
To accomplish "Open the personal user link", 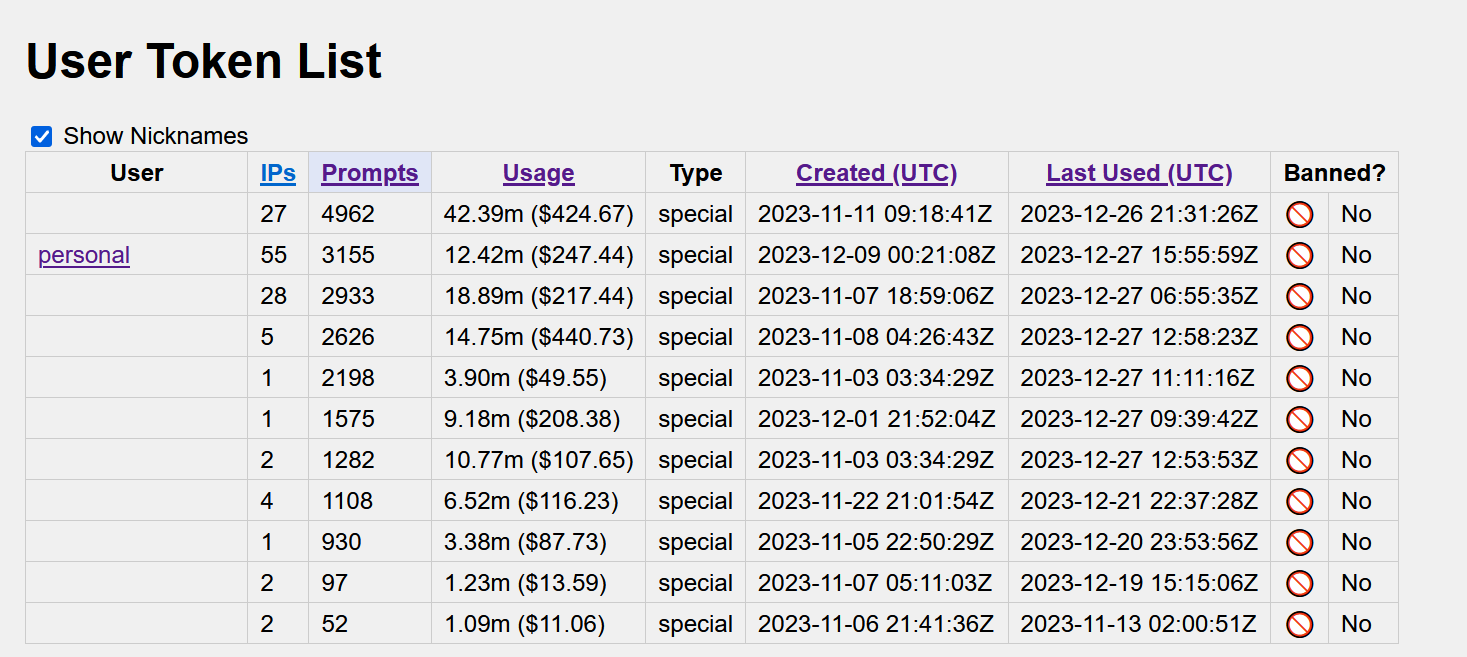I will pos(84,255).
